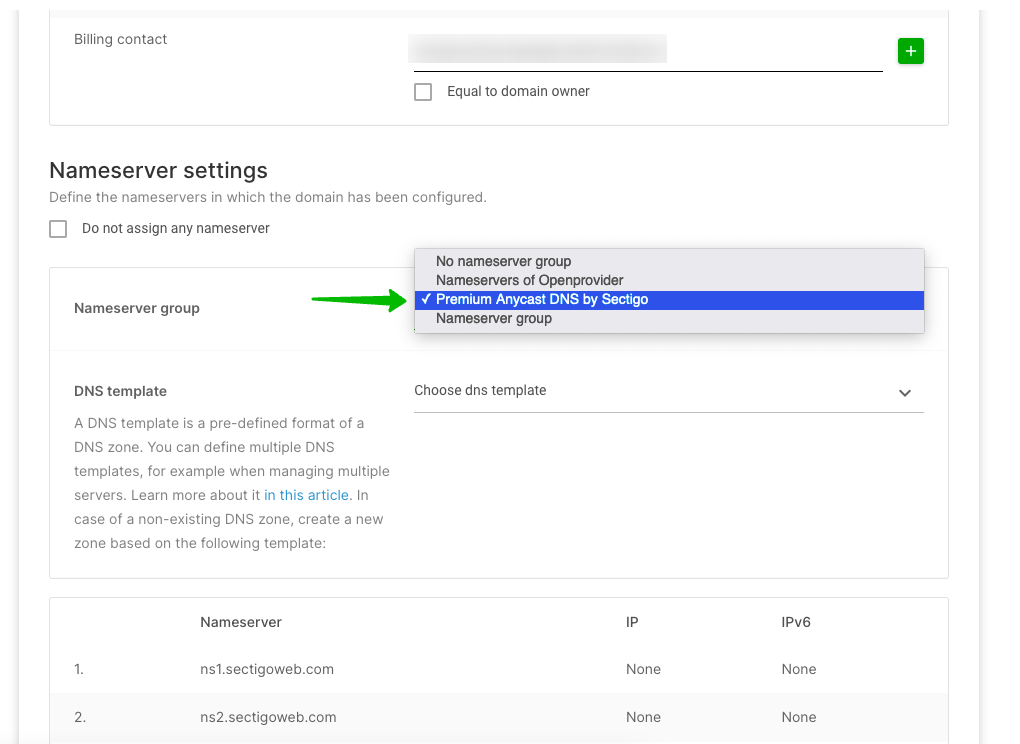Screen dimensions: 1020x744
Task: Click ns1.sectigoweb.com nameserver cell
Action: click(267, 669)
